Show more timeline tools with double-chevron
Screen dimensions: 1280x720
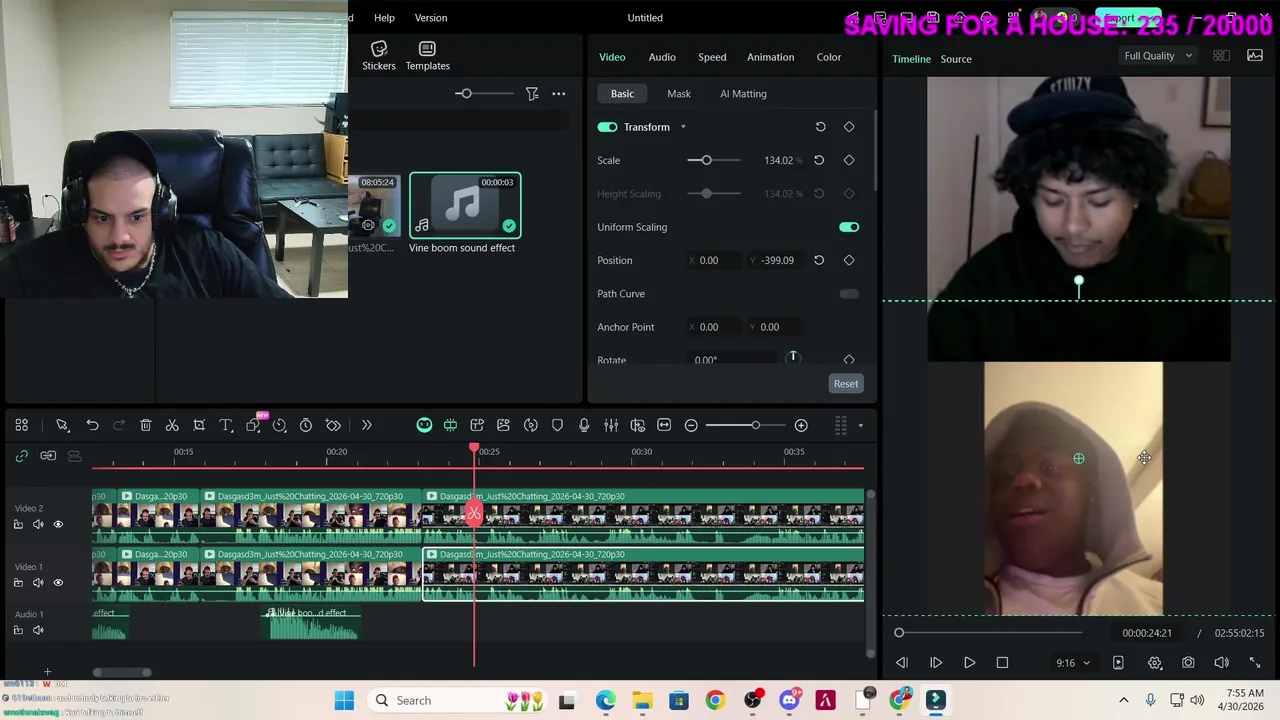click(366, 426)
